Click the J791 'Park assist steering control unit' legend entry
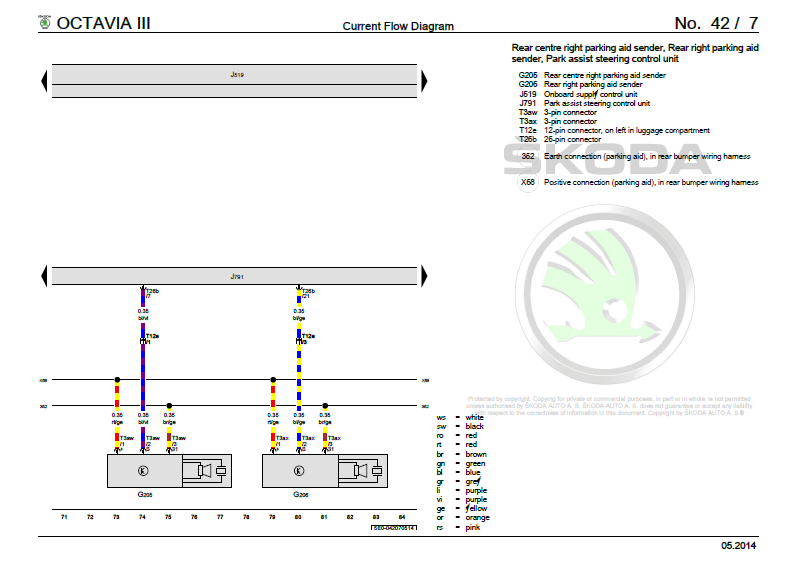The image size is (798, 563). [584, 103]
